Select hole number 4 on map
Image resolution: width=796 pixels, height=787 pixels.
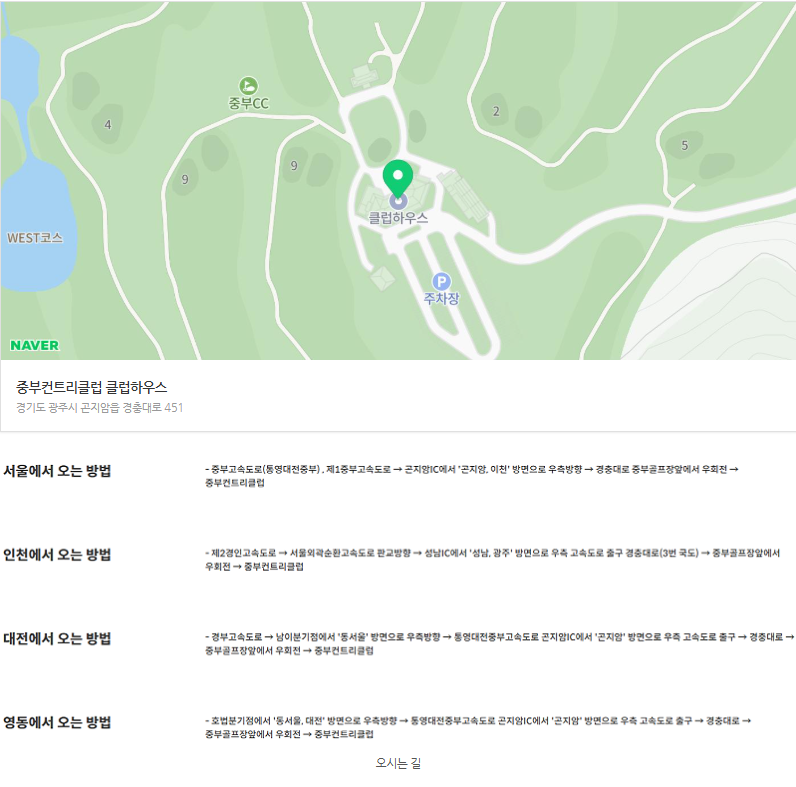[x=108, y=124]
